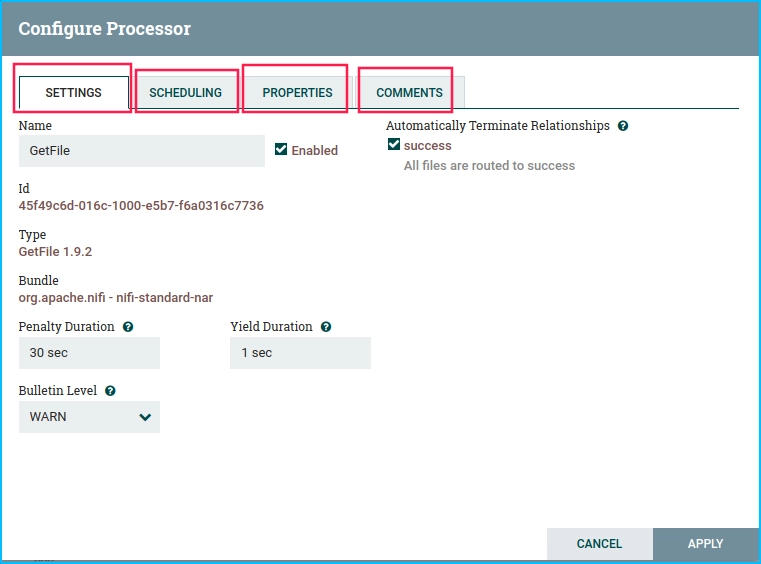Open the Yield Duration help icon
Image resolution: width=761 pixels, height=564 pixels.
(326, 327)
